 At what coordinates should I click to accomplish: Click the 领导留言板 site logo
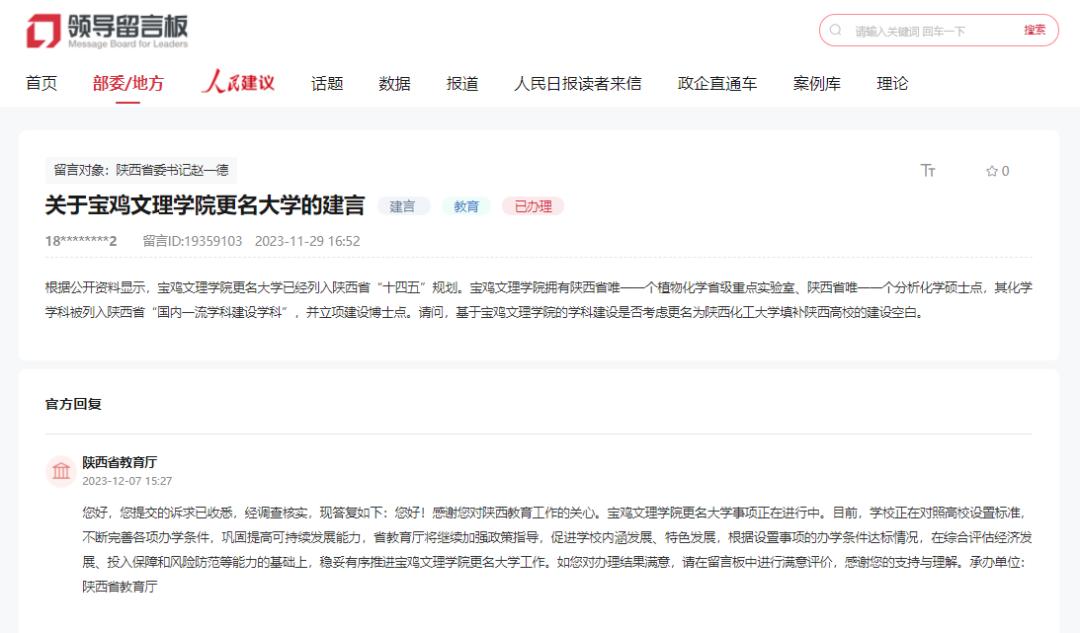(x=107, y=31)
